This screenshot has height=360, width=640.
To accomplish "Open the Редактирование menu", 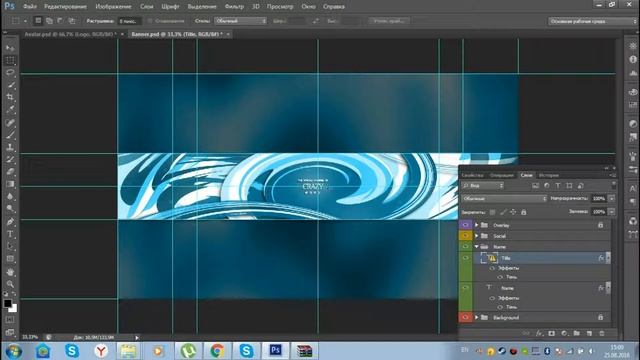I will (65, 7).
